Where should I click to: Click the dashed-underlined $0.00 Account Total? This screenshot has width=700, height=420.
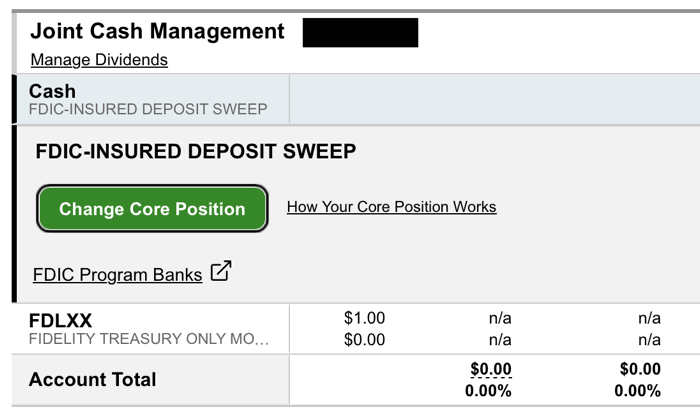pos(490,370)
